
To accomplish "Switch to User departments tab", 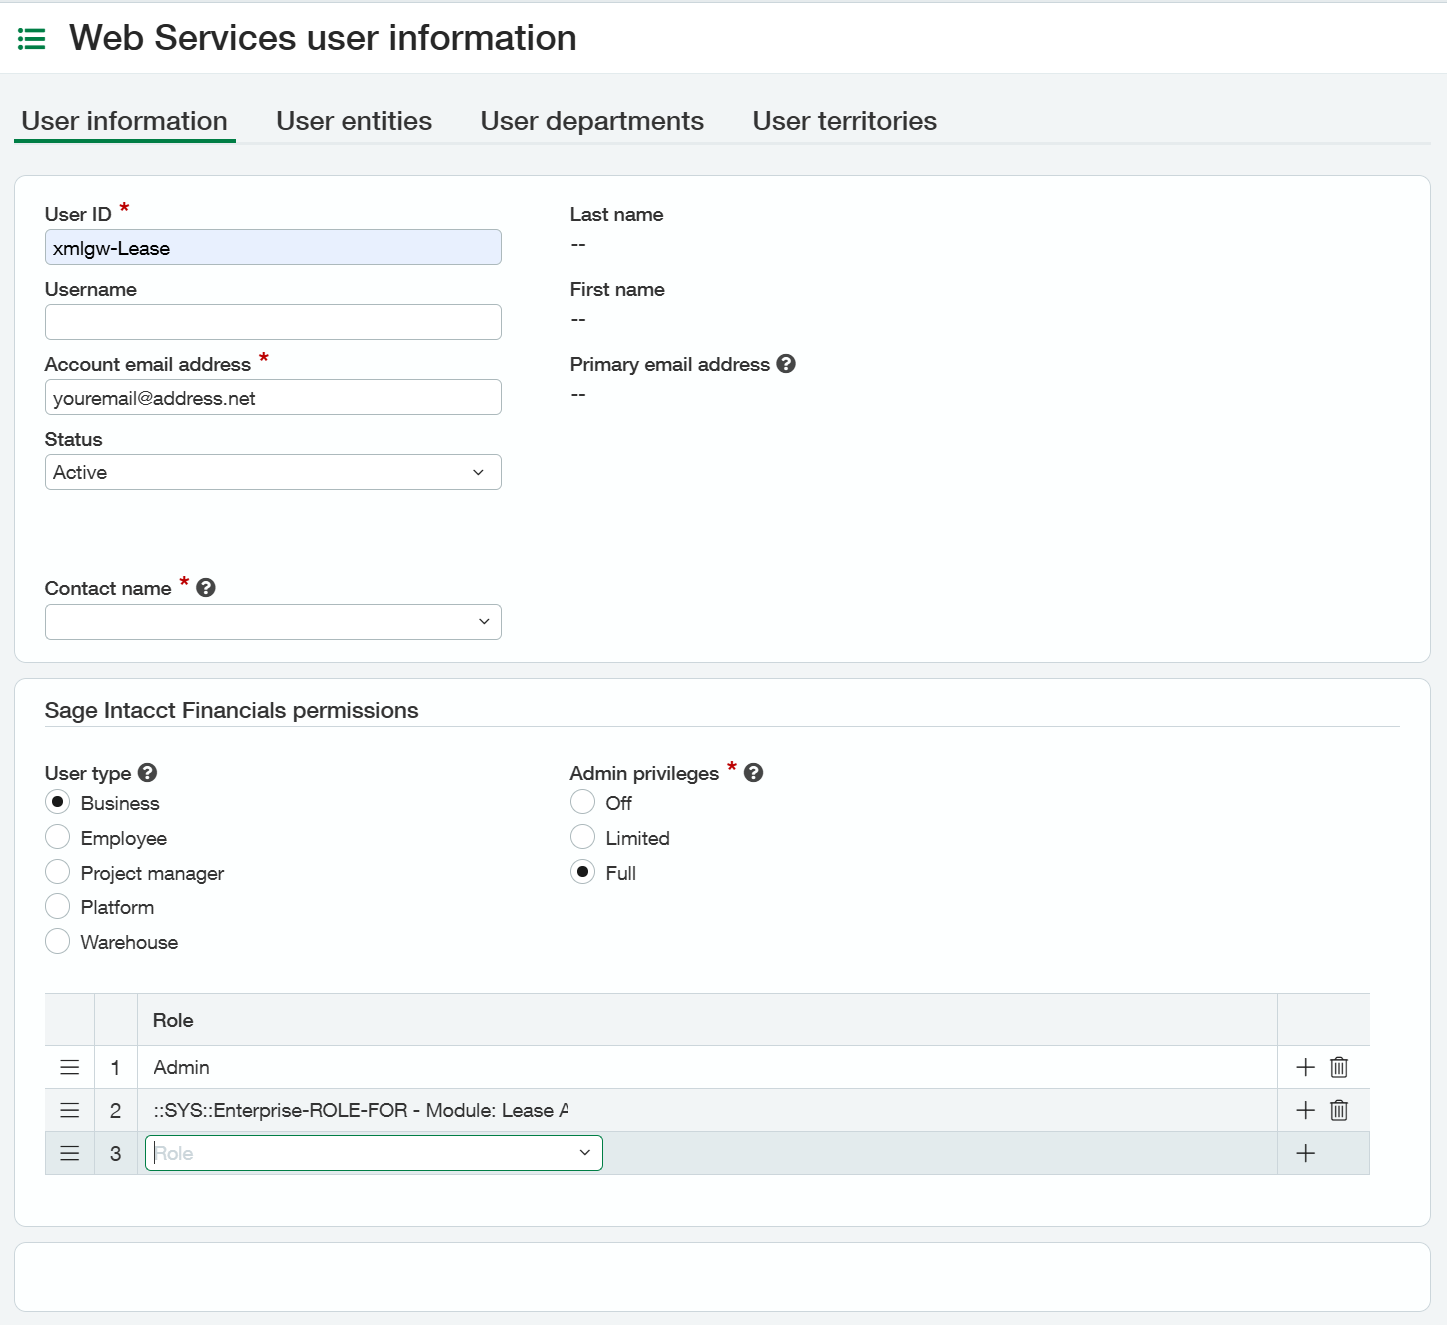I will click(x=592, y=121).
